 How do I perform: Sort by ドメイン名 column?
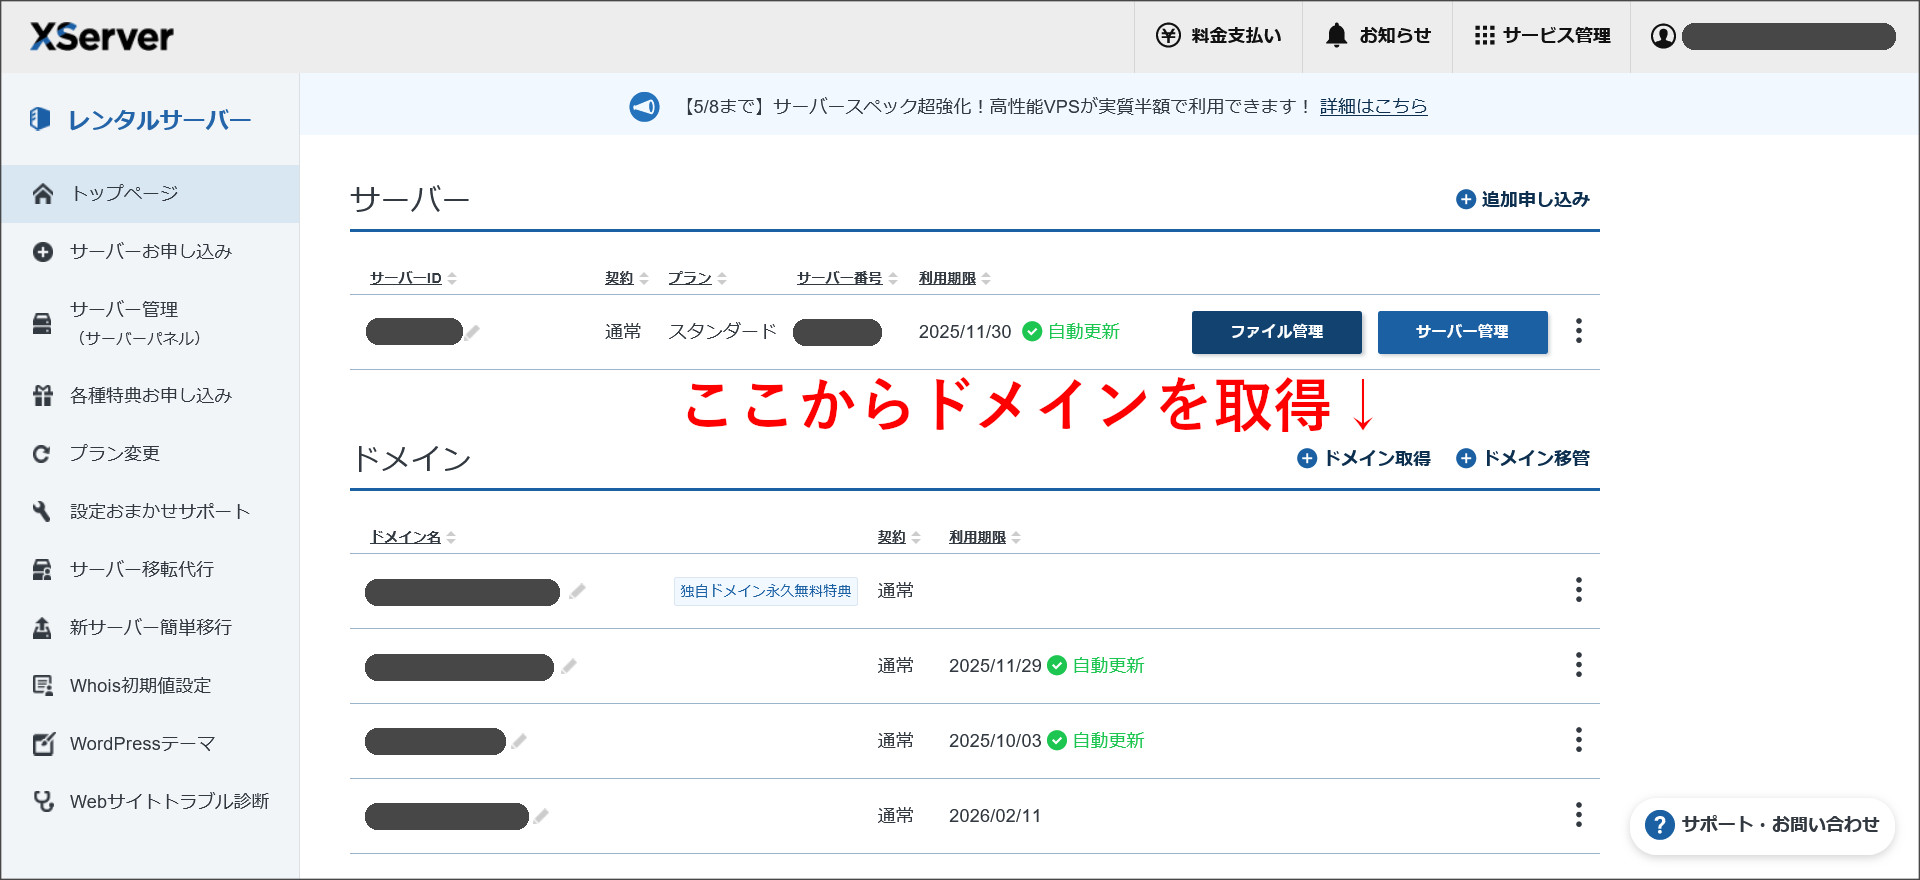pyautogui.click(x=413, y=537)
